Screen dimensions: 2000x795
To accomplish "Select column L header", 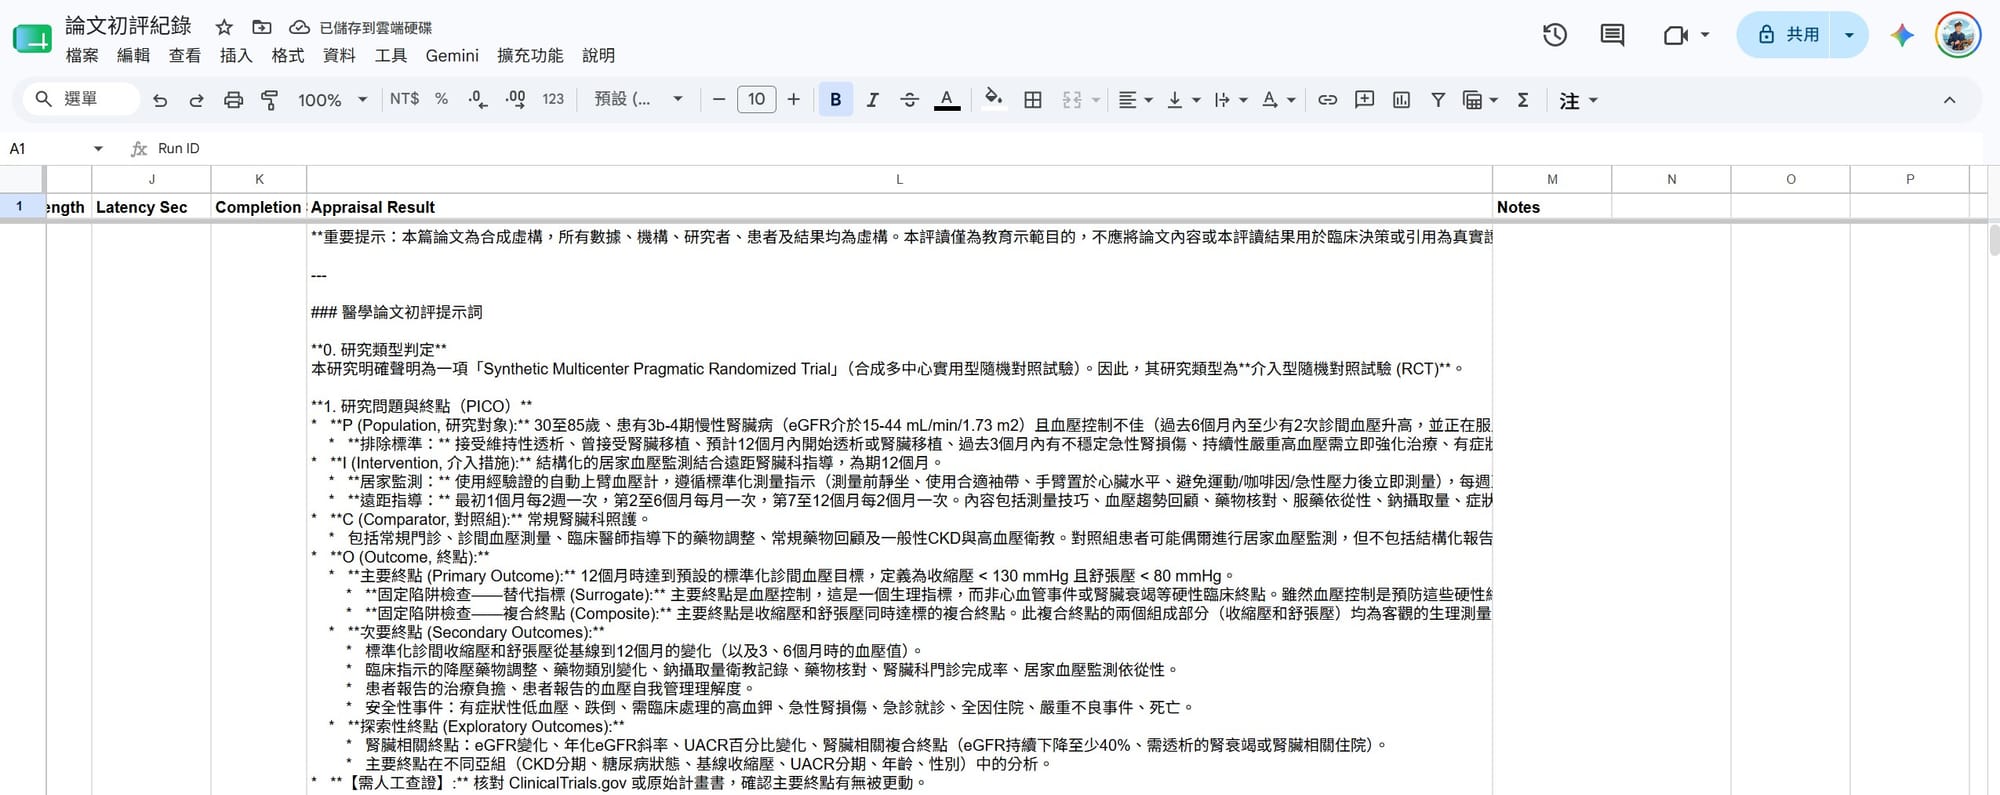I will 899,179.
